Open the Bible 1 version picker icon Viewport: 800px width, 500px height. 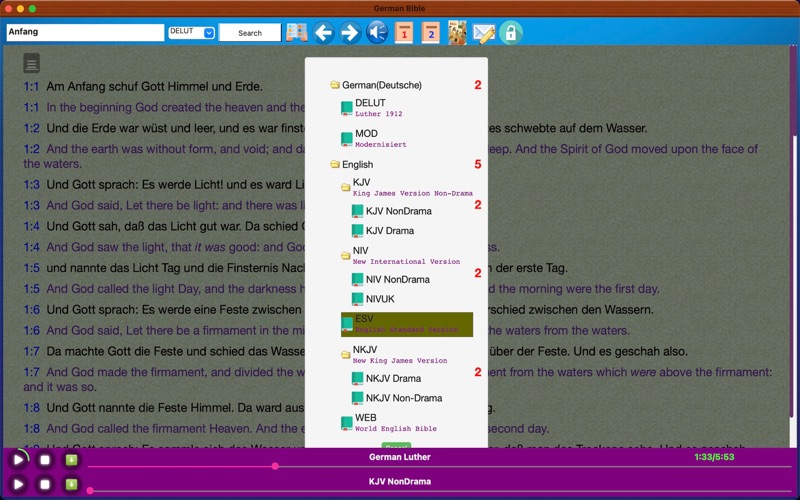tap(404, 33)
